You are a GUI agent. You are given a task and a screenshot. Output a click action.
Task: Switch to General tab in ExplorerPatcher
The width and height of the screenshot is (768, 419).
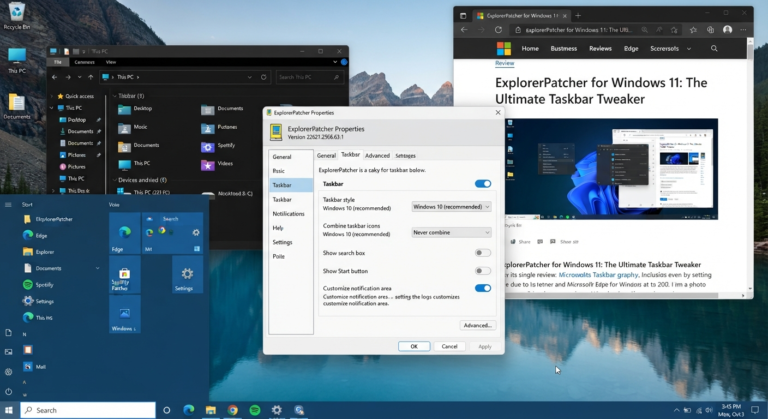coord(326,155)
